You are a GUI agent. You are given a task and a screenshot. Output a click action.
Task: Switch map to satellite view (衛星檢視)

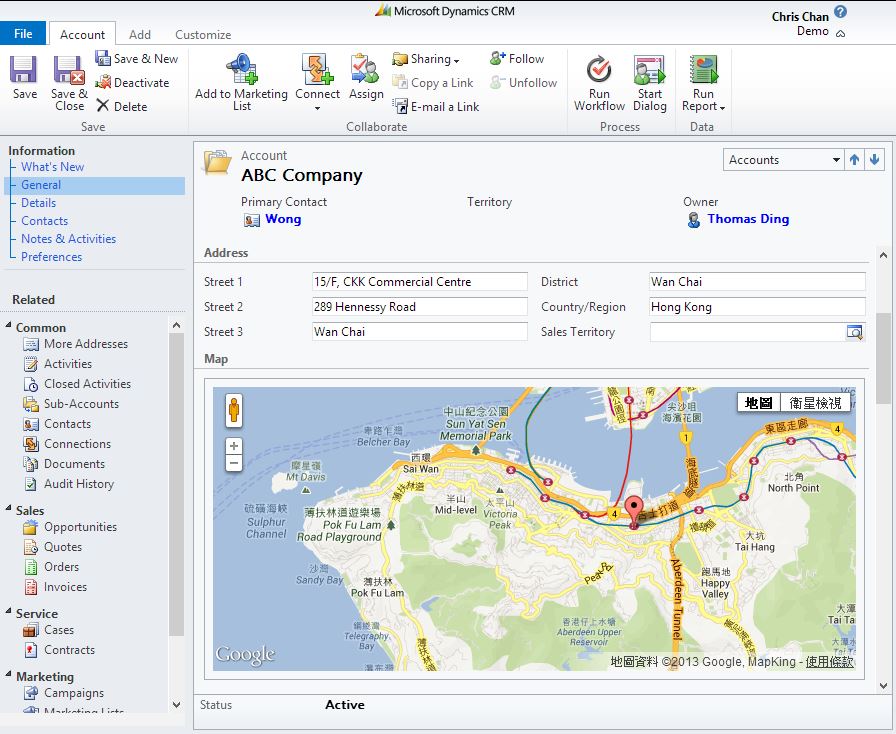815,403
